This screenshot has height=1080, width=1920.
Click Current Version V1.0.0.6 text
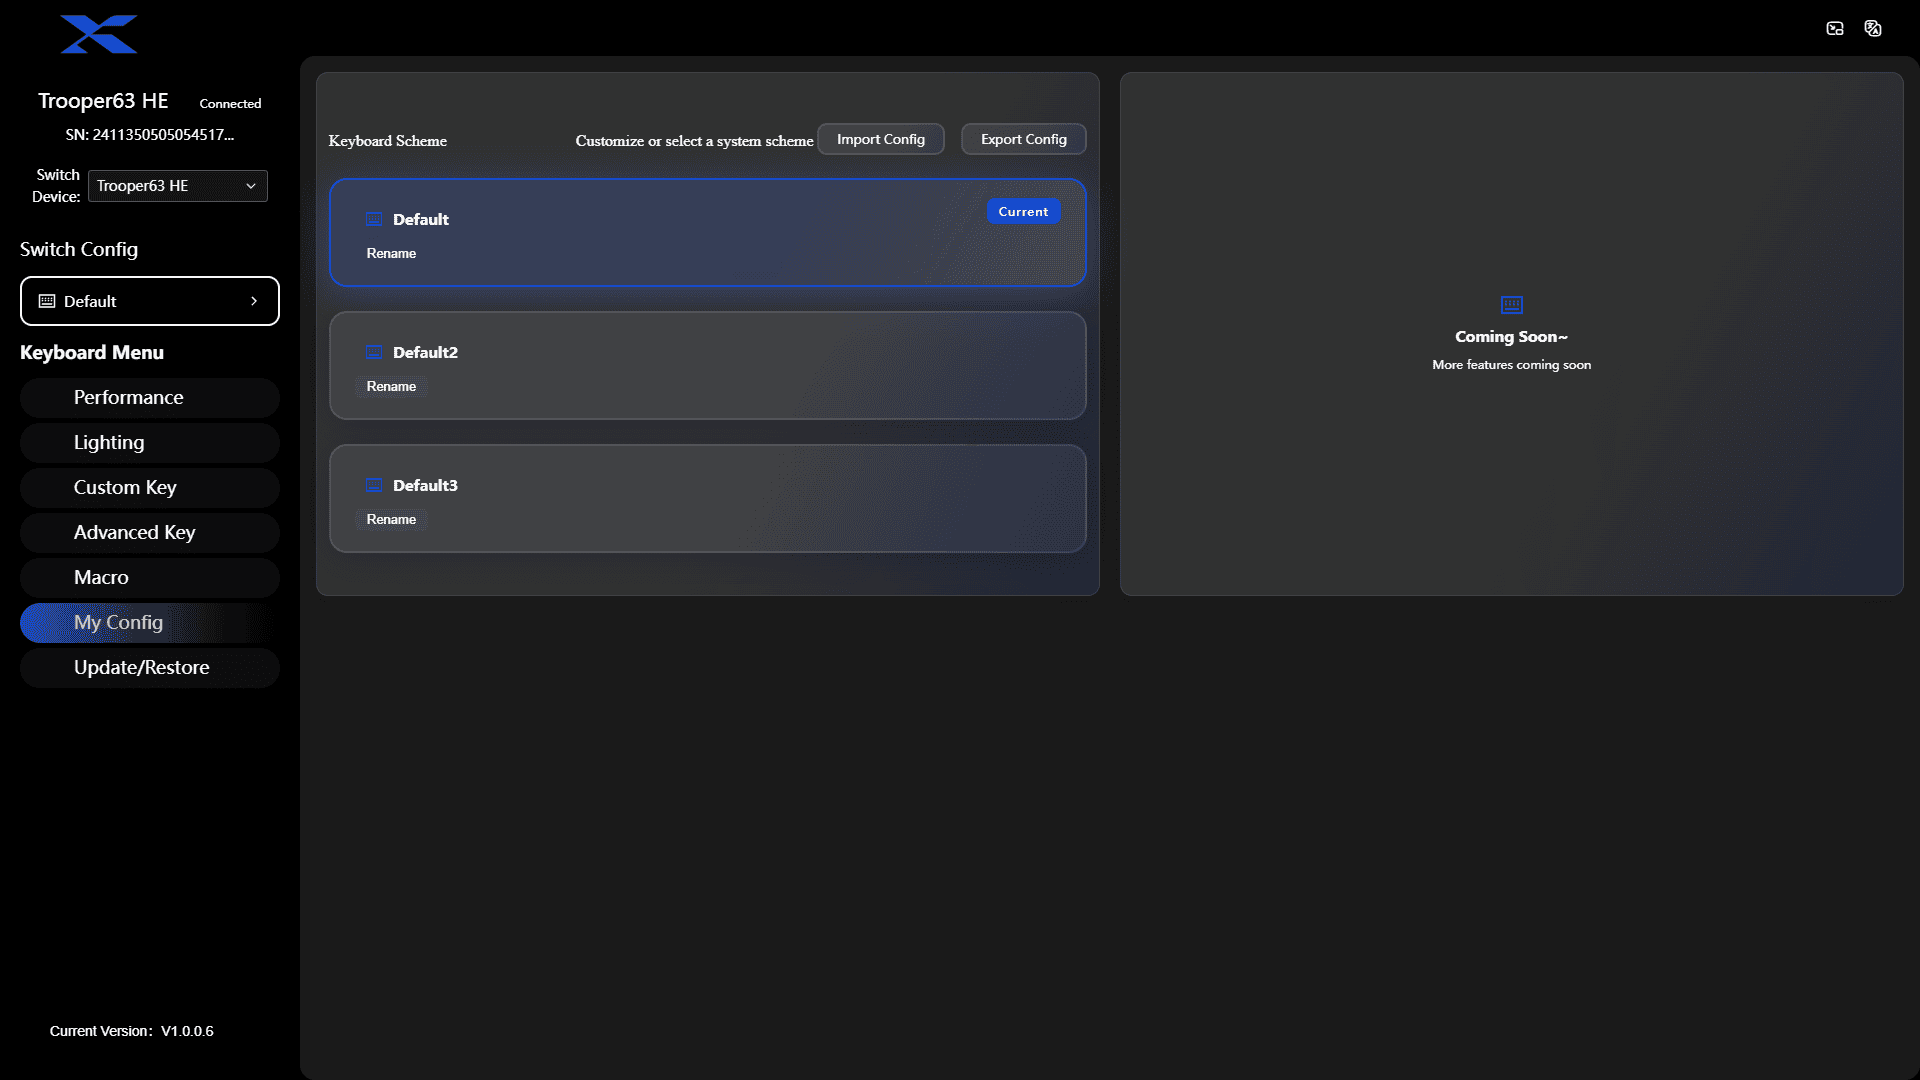click(132, 1031)
